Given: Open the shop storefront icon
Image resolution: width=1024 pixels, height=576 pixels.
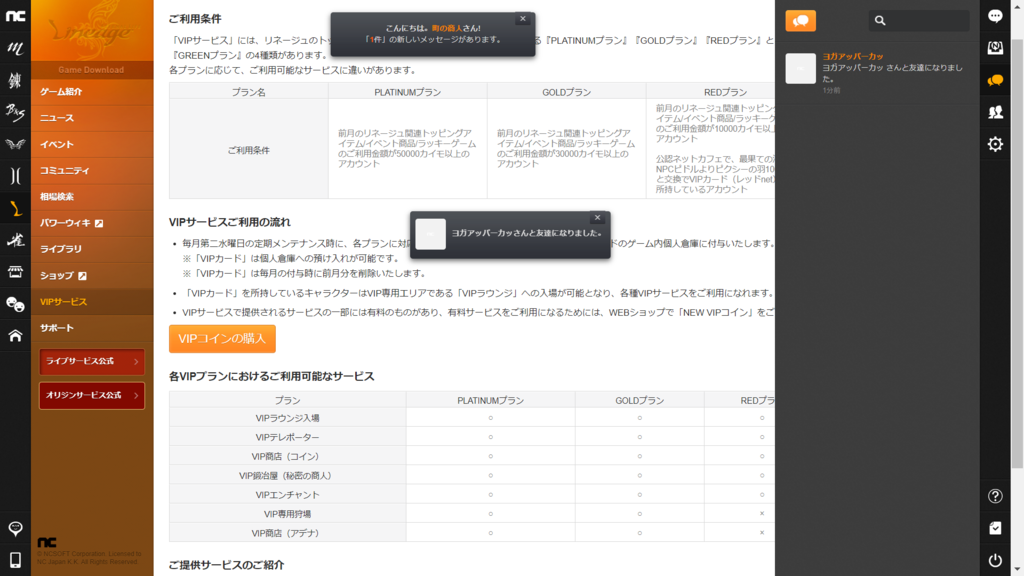Looking at the screenshot, I should pyautogui.click(x=15, y=272).
